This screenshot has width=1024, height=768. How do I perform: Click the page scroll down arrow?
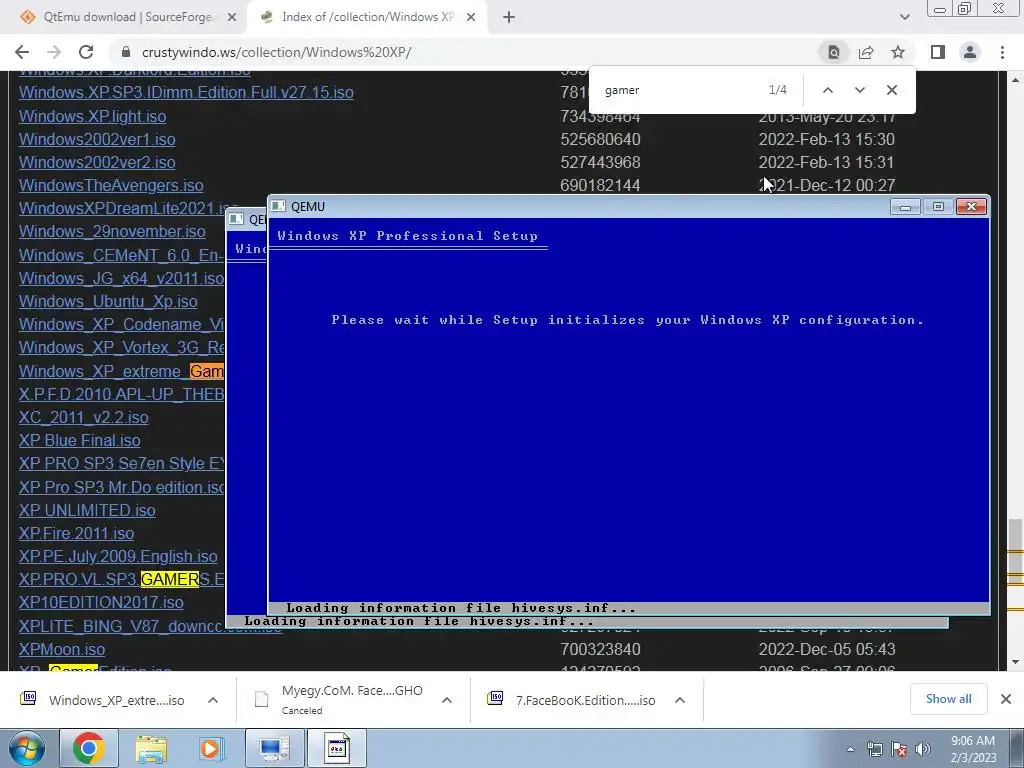[1015, 662]
